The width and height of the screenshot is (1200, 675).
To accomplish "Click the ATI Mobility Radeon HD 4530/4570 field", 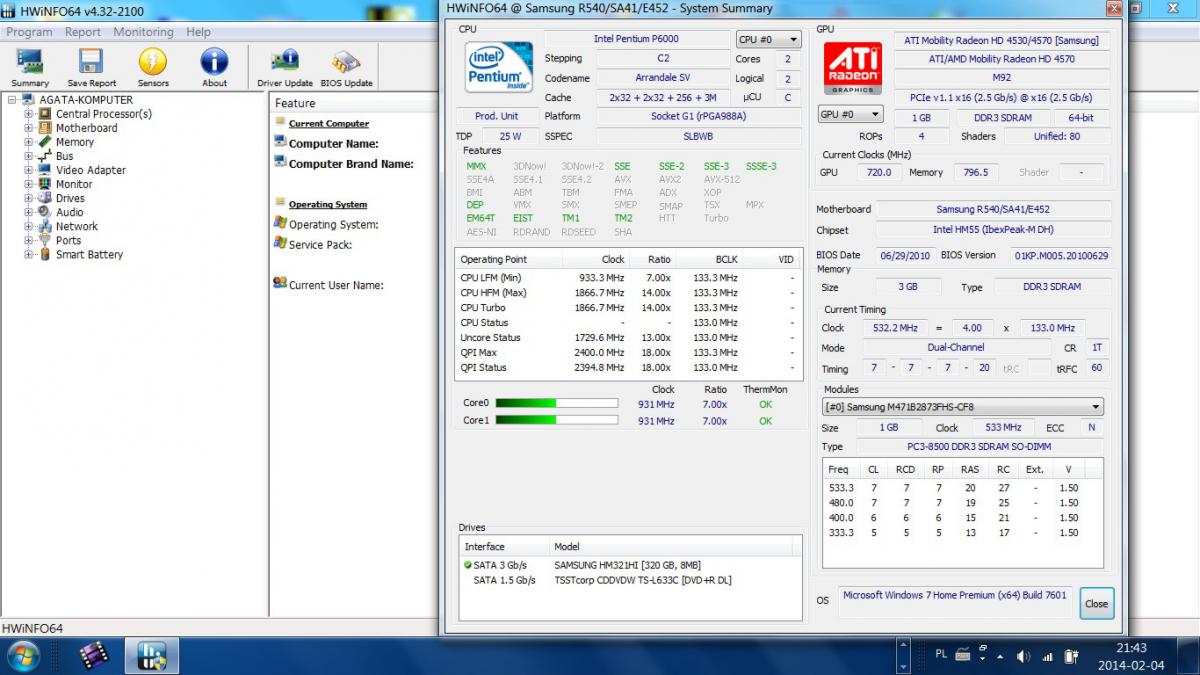I will click(x=1001, y=41).
